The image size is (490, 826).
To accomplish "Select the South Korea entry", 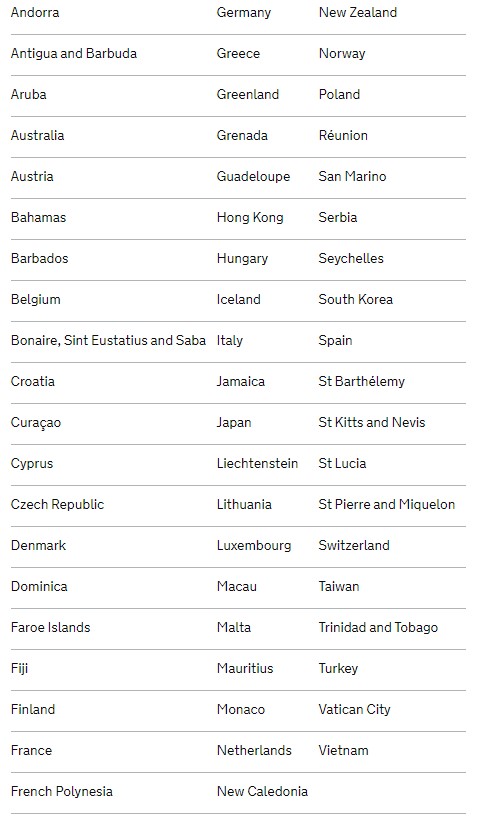I will pyautogui.click(x=356, y=299).
